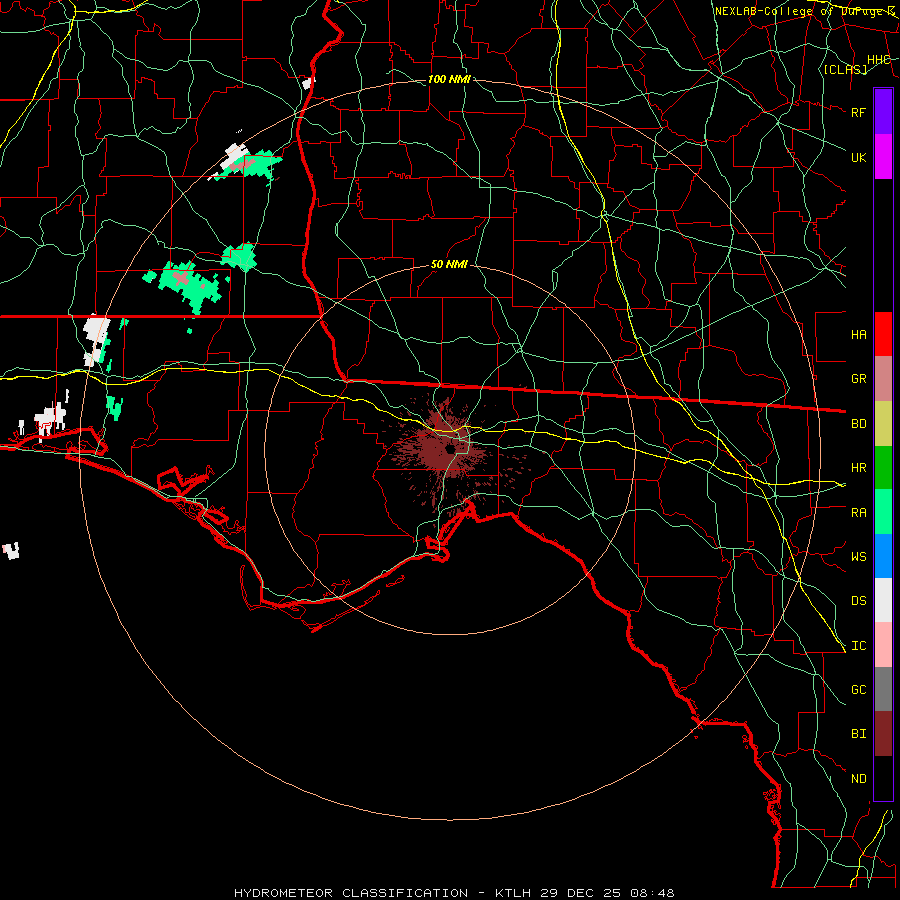This screenshot has height=900, width=900.
Task: Click the RF legend label
Action: tap(858, 112)
